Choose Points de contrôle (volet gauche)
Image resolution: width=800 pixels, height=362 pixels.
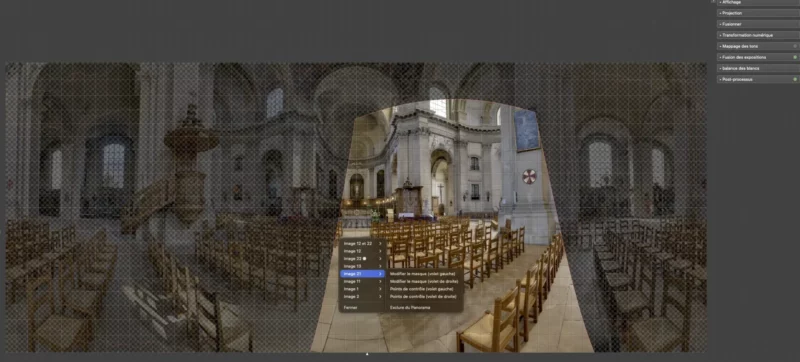tap(424, 289)
